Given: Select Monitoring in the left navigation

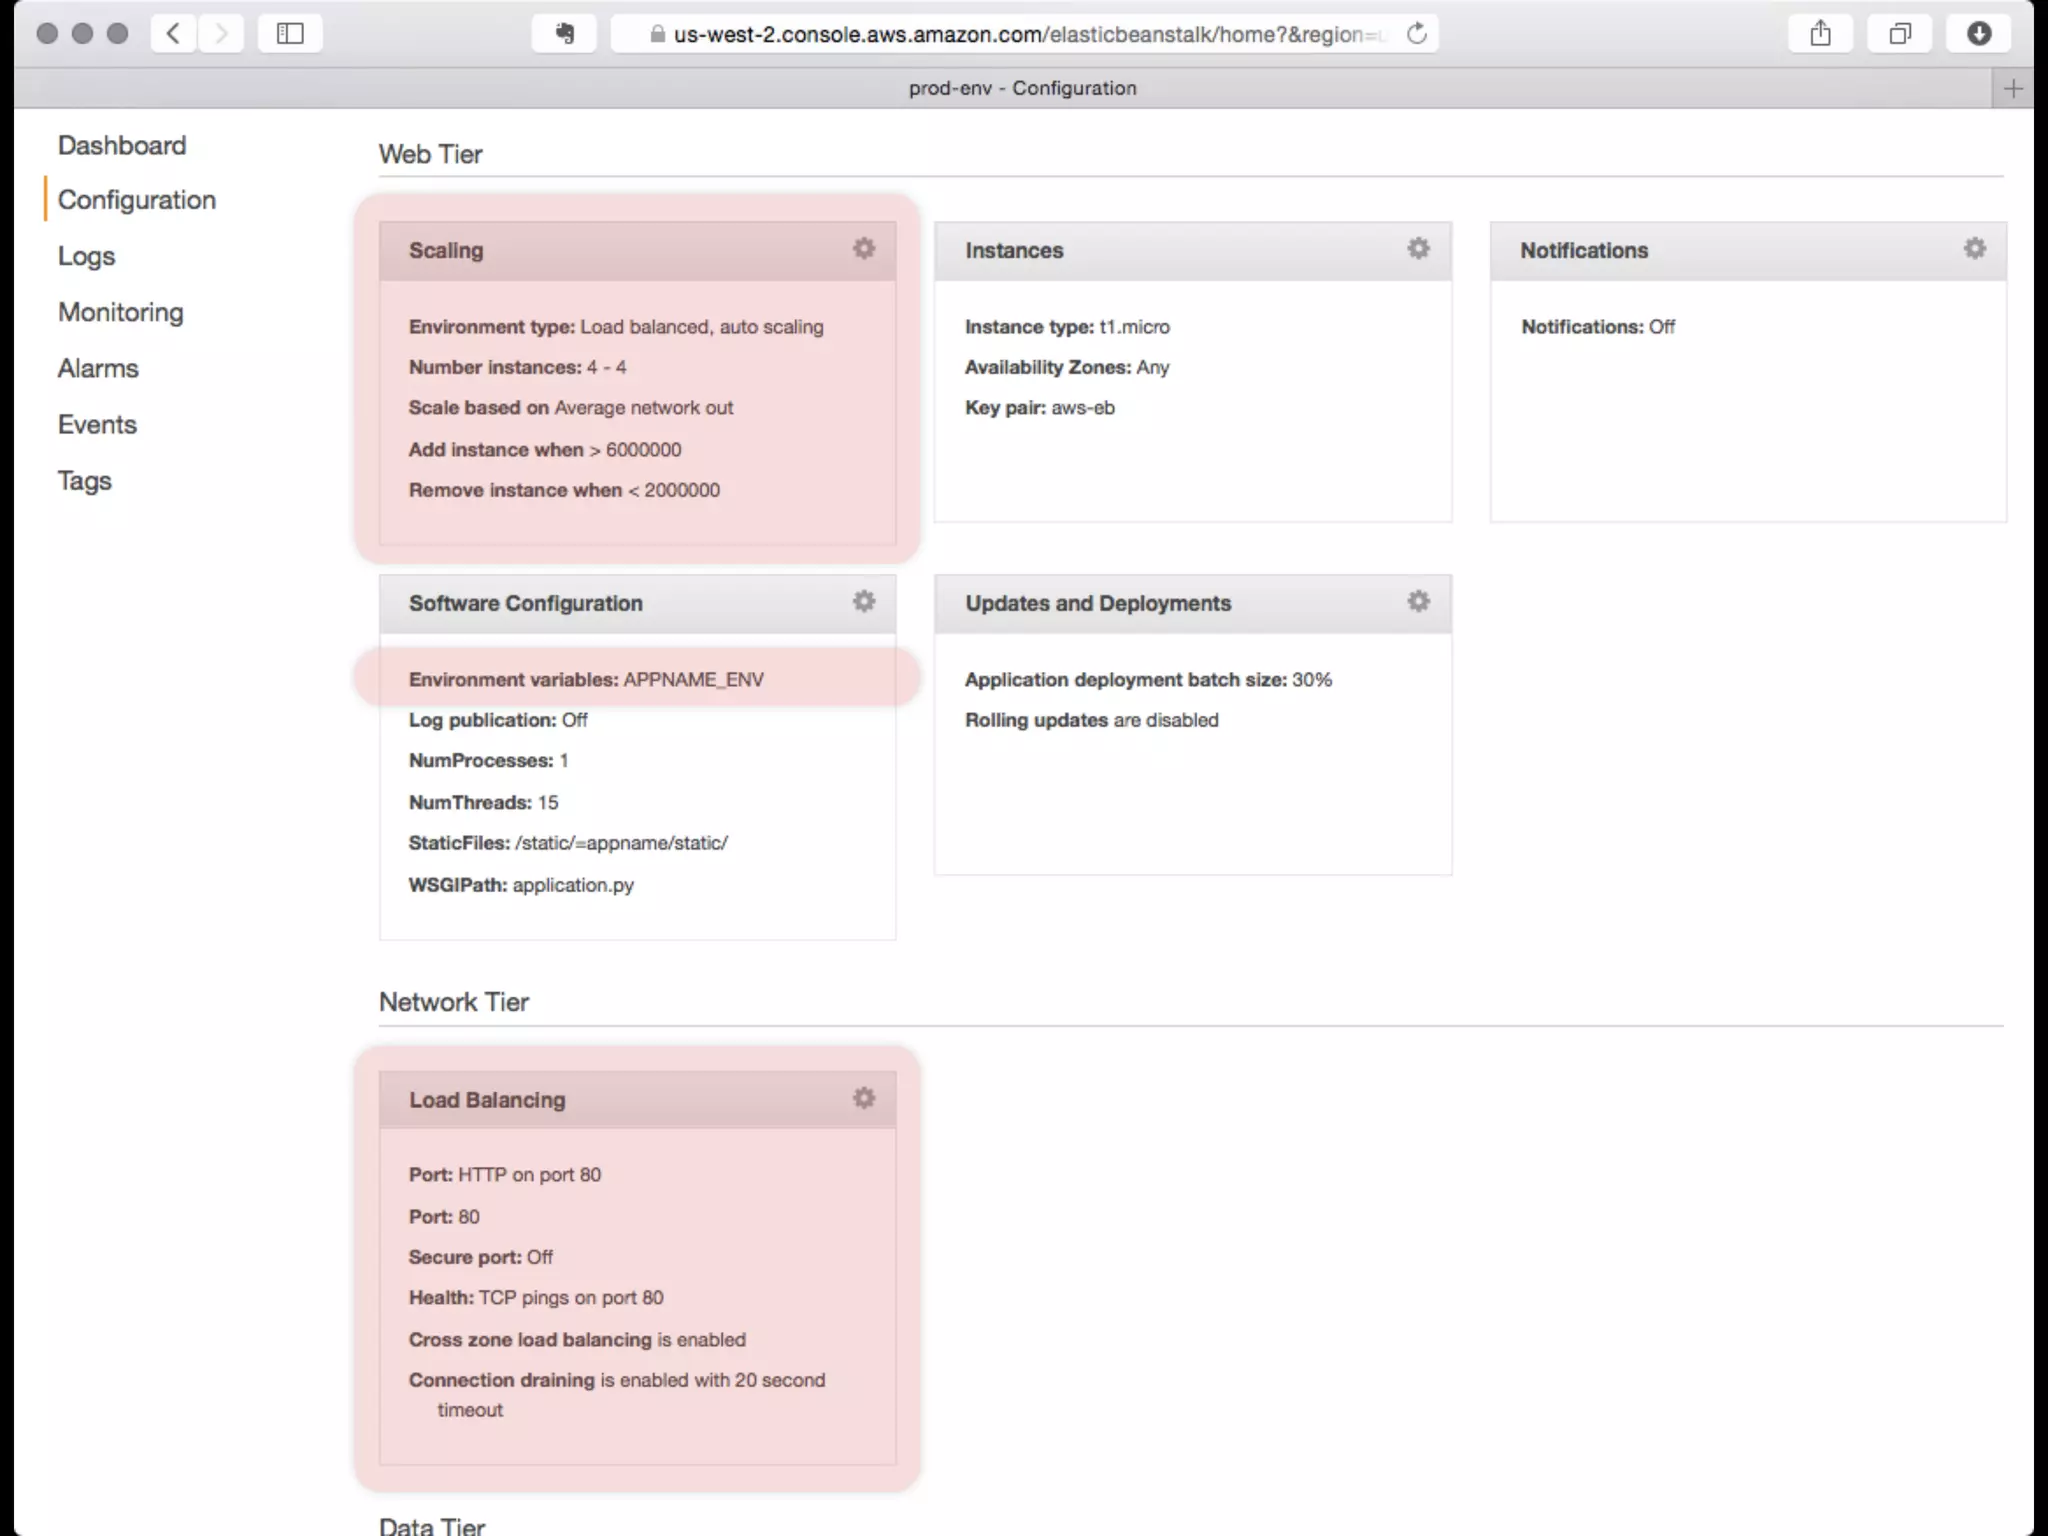Looking at the screenshot, I should point(120,313).
